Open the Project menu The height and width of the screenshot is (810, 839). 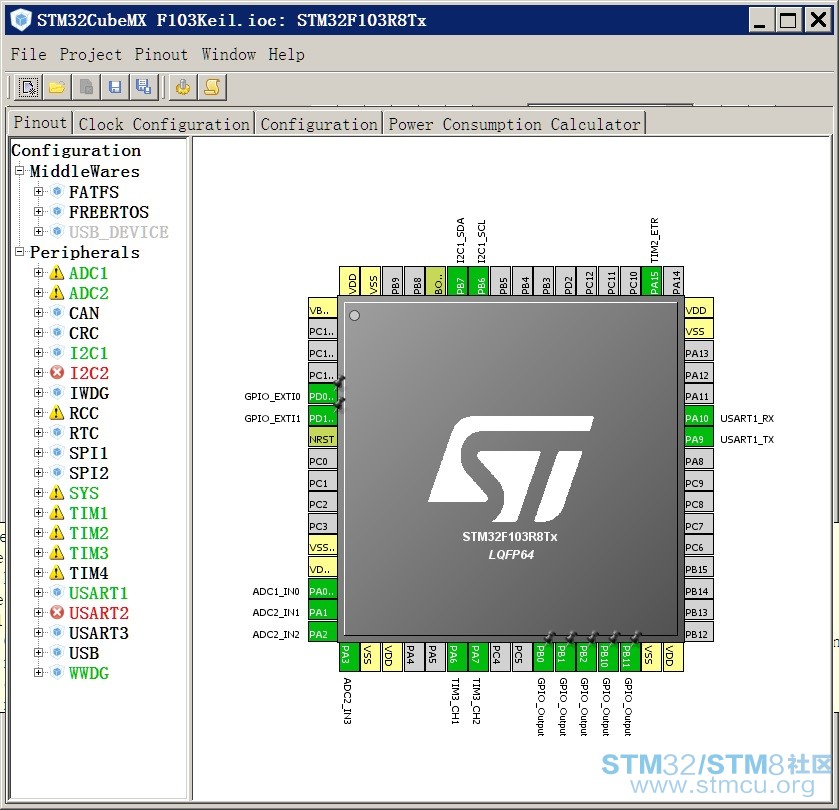point(90,55)
